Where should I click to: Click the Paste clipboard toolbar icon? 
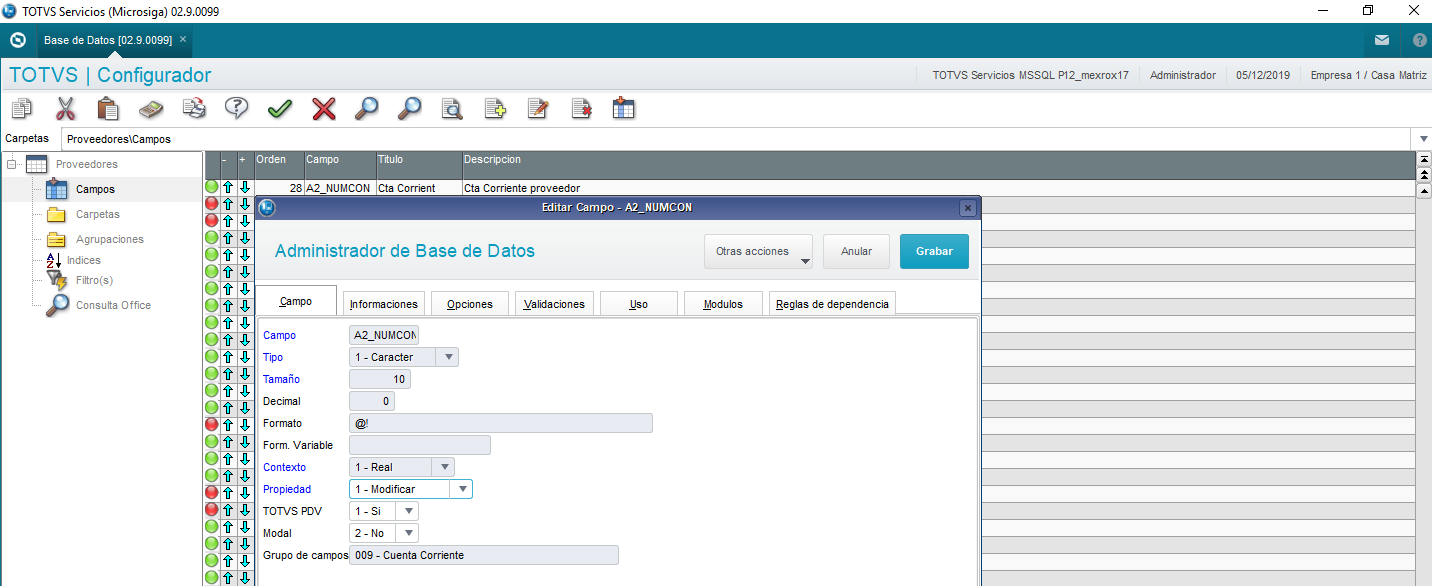[108, 108]
